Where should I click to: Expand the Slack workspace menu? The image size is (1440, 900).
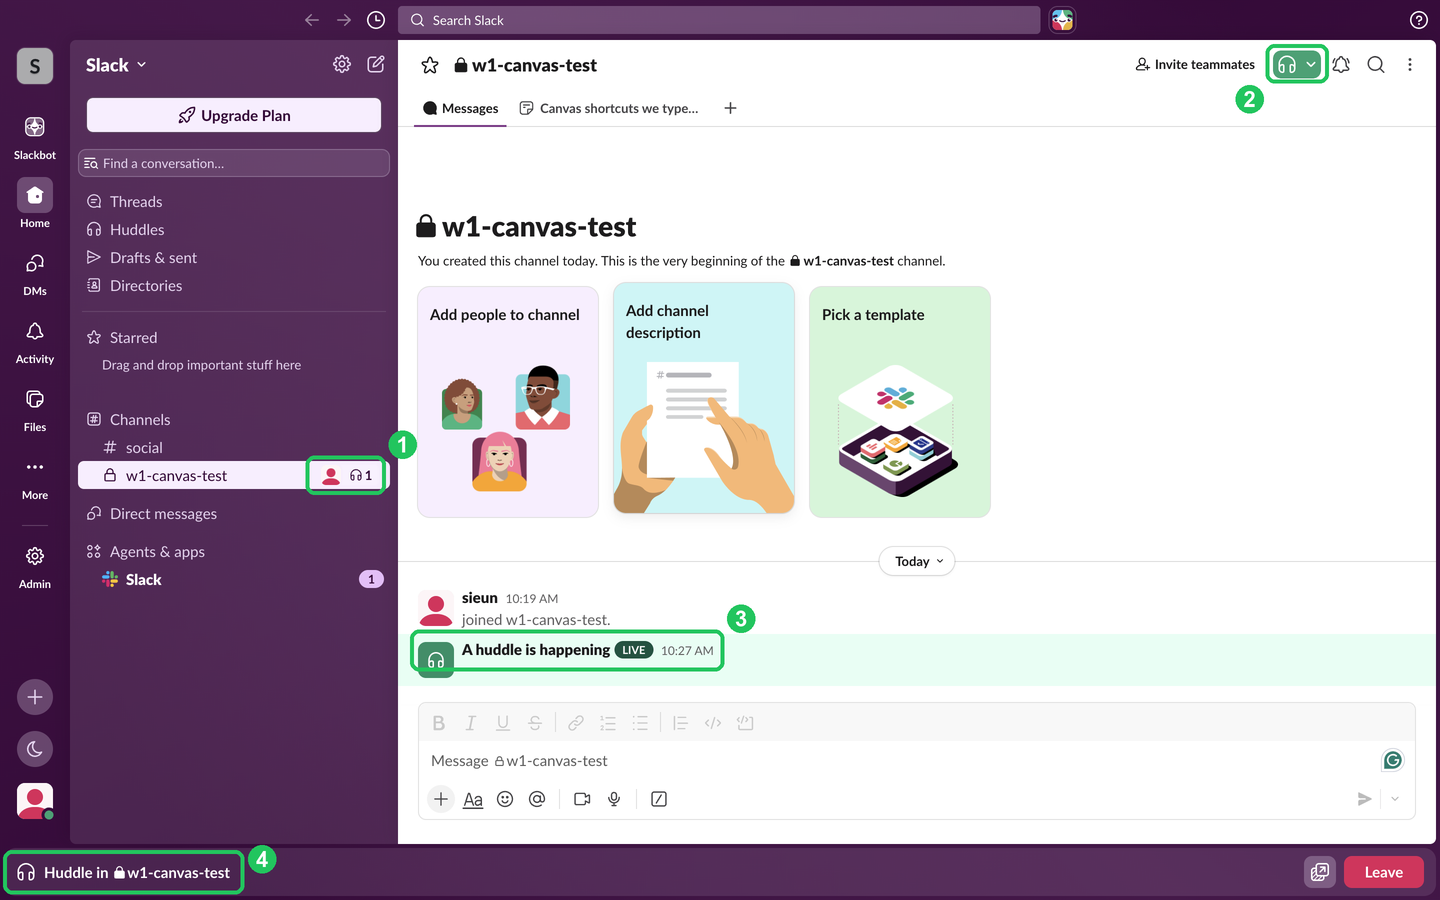pos(116,65)
